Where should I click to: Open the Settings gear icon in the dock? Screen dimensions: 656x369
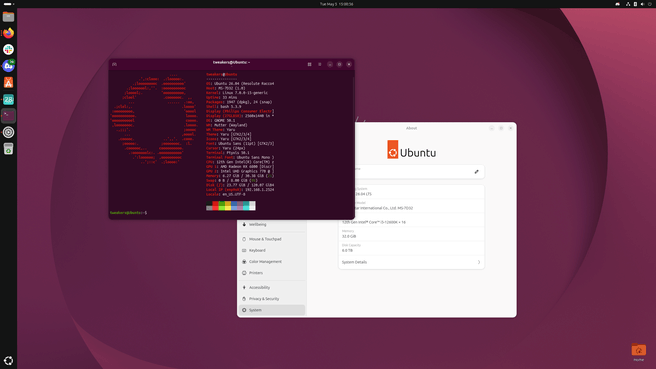click(8, 132)
